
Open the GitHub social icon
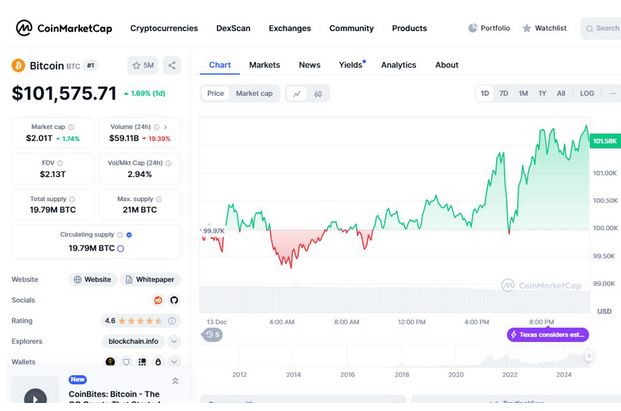click(173, 300)
